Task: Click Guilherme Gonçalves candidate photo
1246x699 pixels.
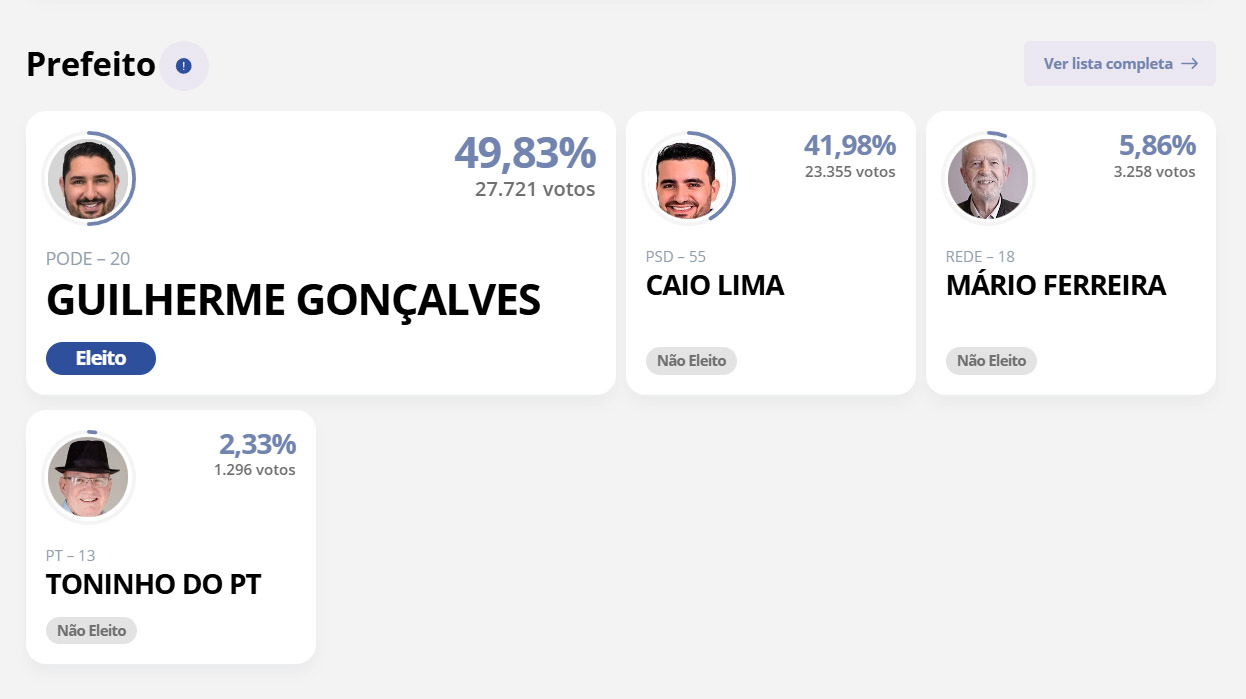Action: (89, 179)
